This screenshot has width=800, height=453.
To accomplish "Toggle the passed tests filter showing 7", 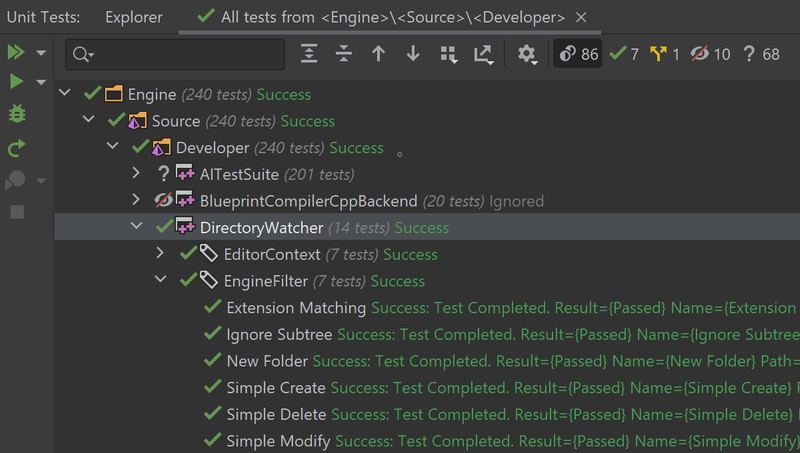I will 624,54.
